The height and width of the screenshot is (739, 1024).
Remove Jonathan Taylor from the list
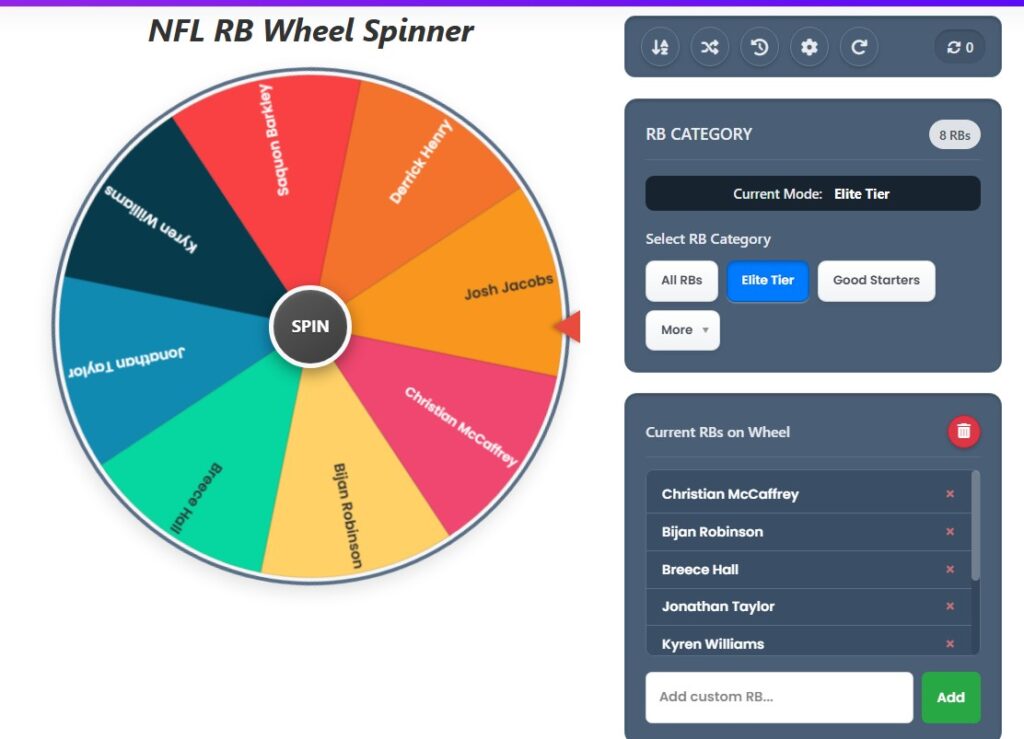click(948, 606)
